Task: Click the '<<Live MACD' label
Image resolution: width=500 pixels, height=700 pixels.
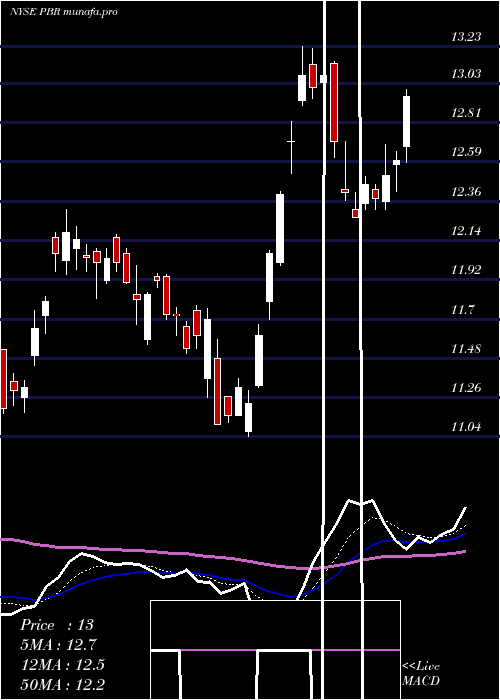Action: pos(421,673)
